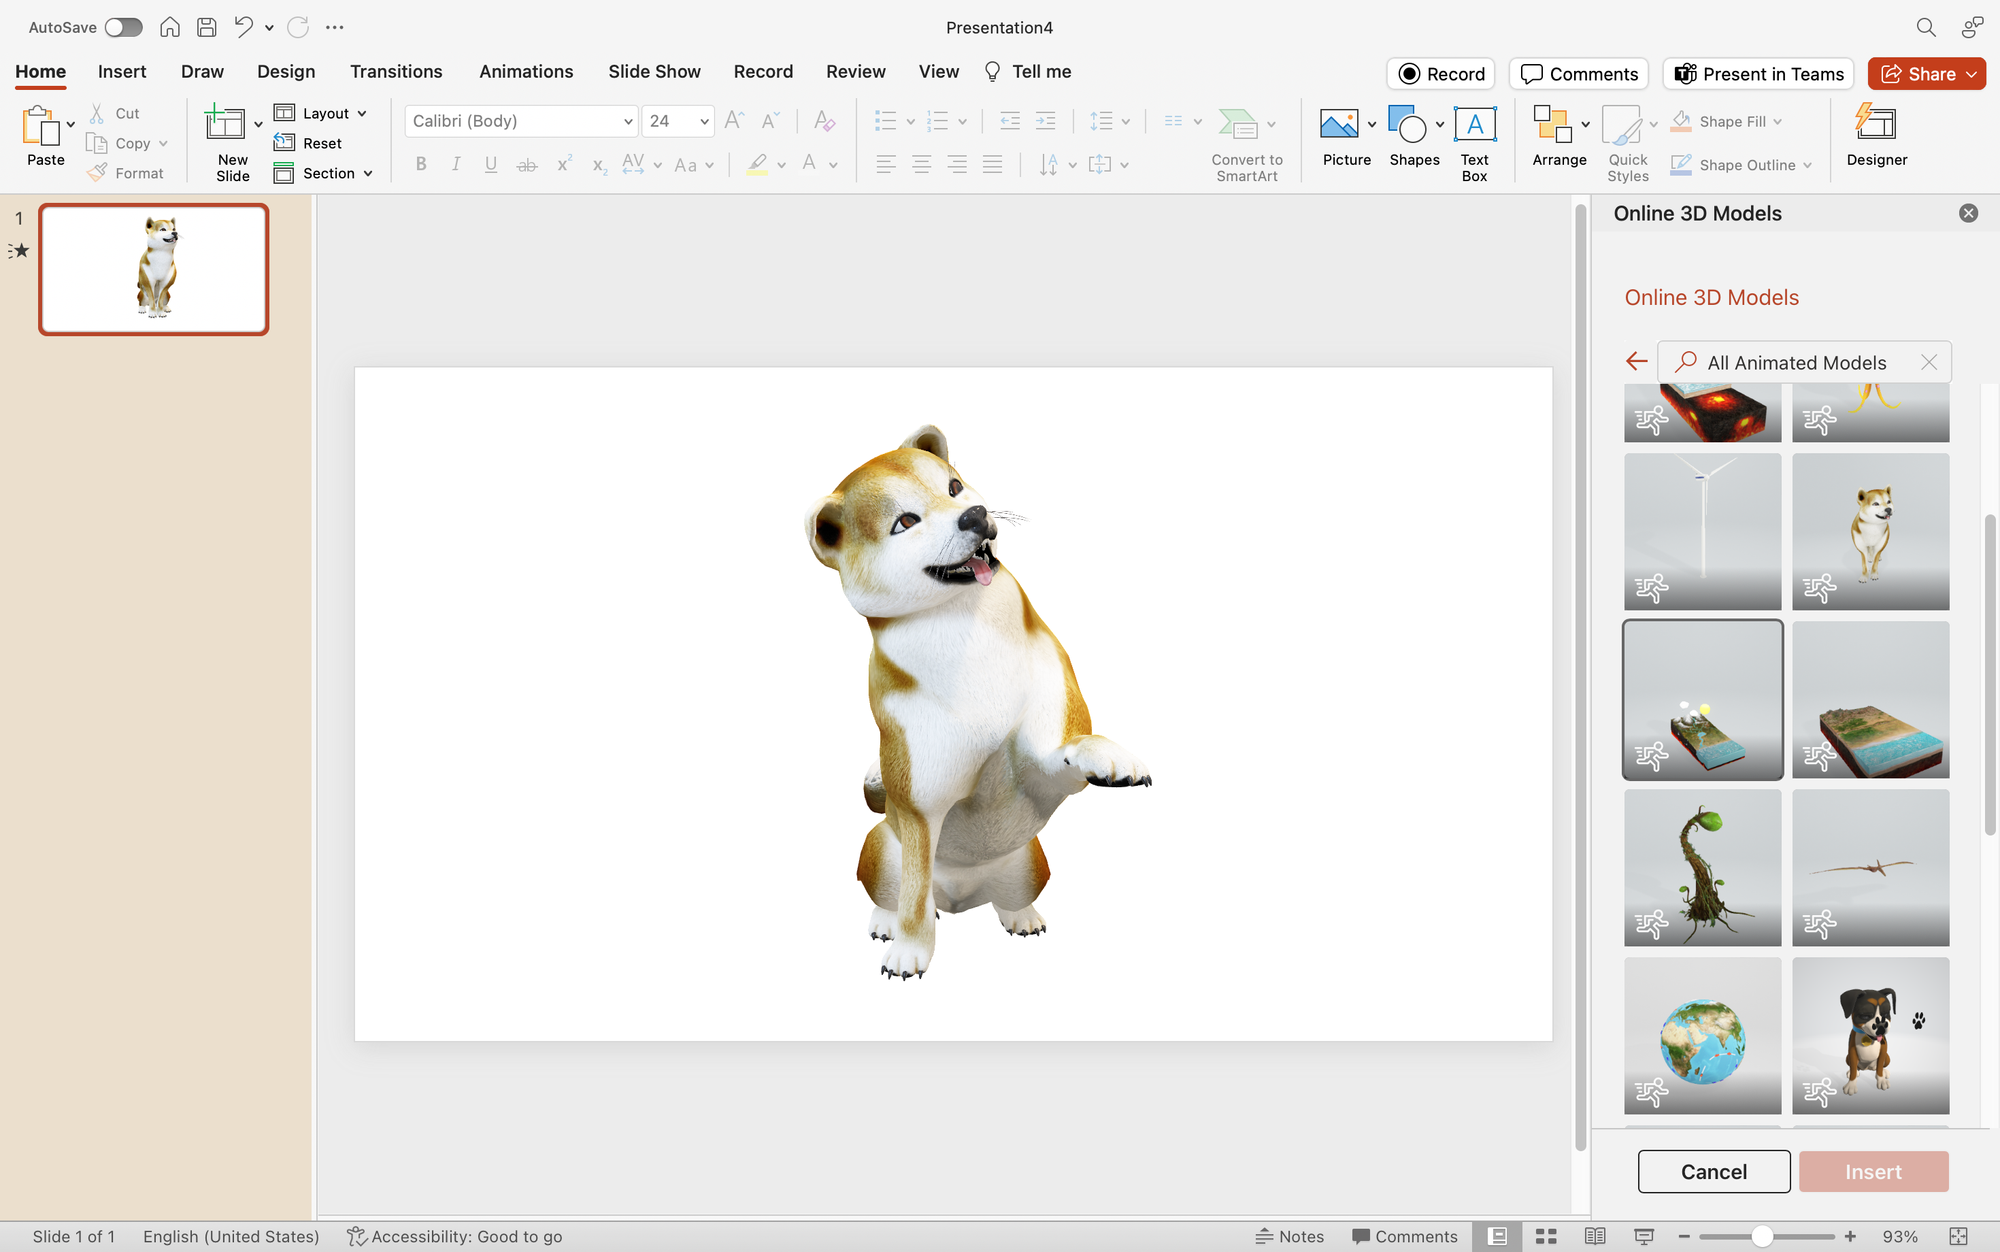Click Convert to SmartArt
Screen dimensions: 2000x1252
[x=1246, y=140]
